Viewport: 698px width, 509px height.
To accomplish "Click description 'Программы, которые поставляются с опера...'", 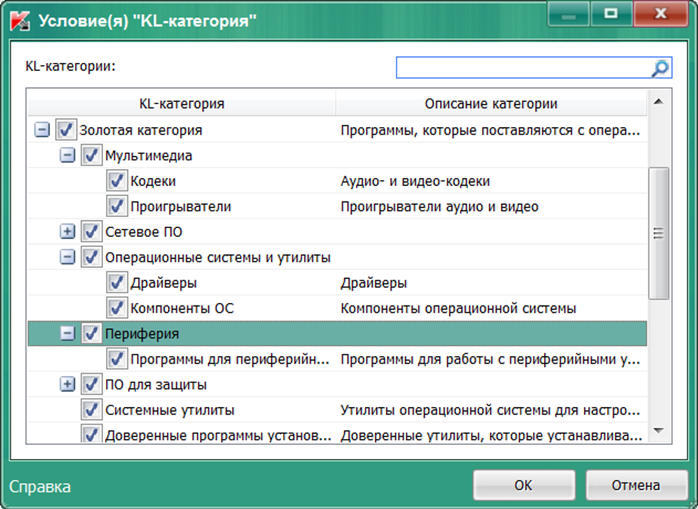I will coord(490,130).
